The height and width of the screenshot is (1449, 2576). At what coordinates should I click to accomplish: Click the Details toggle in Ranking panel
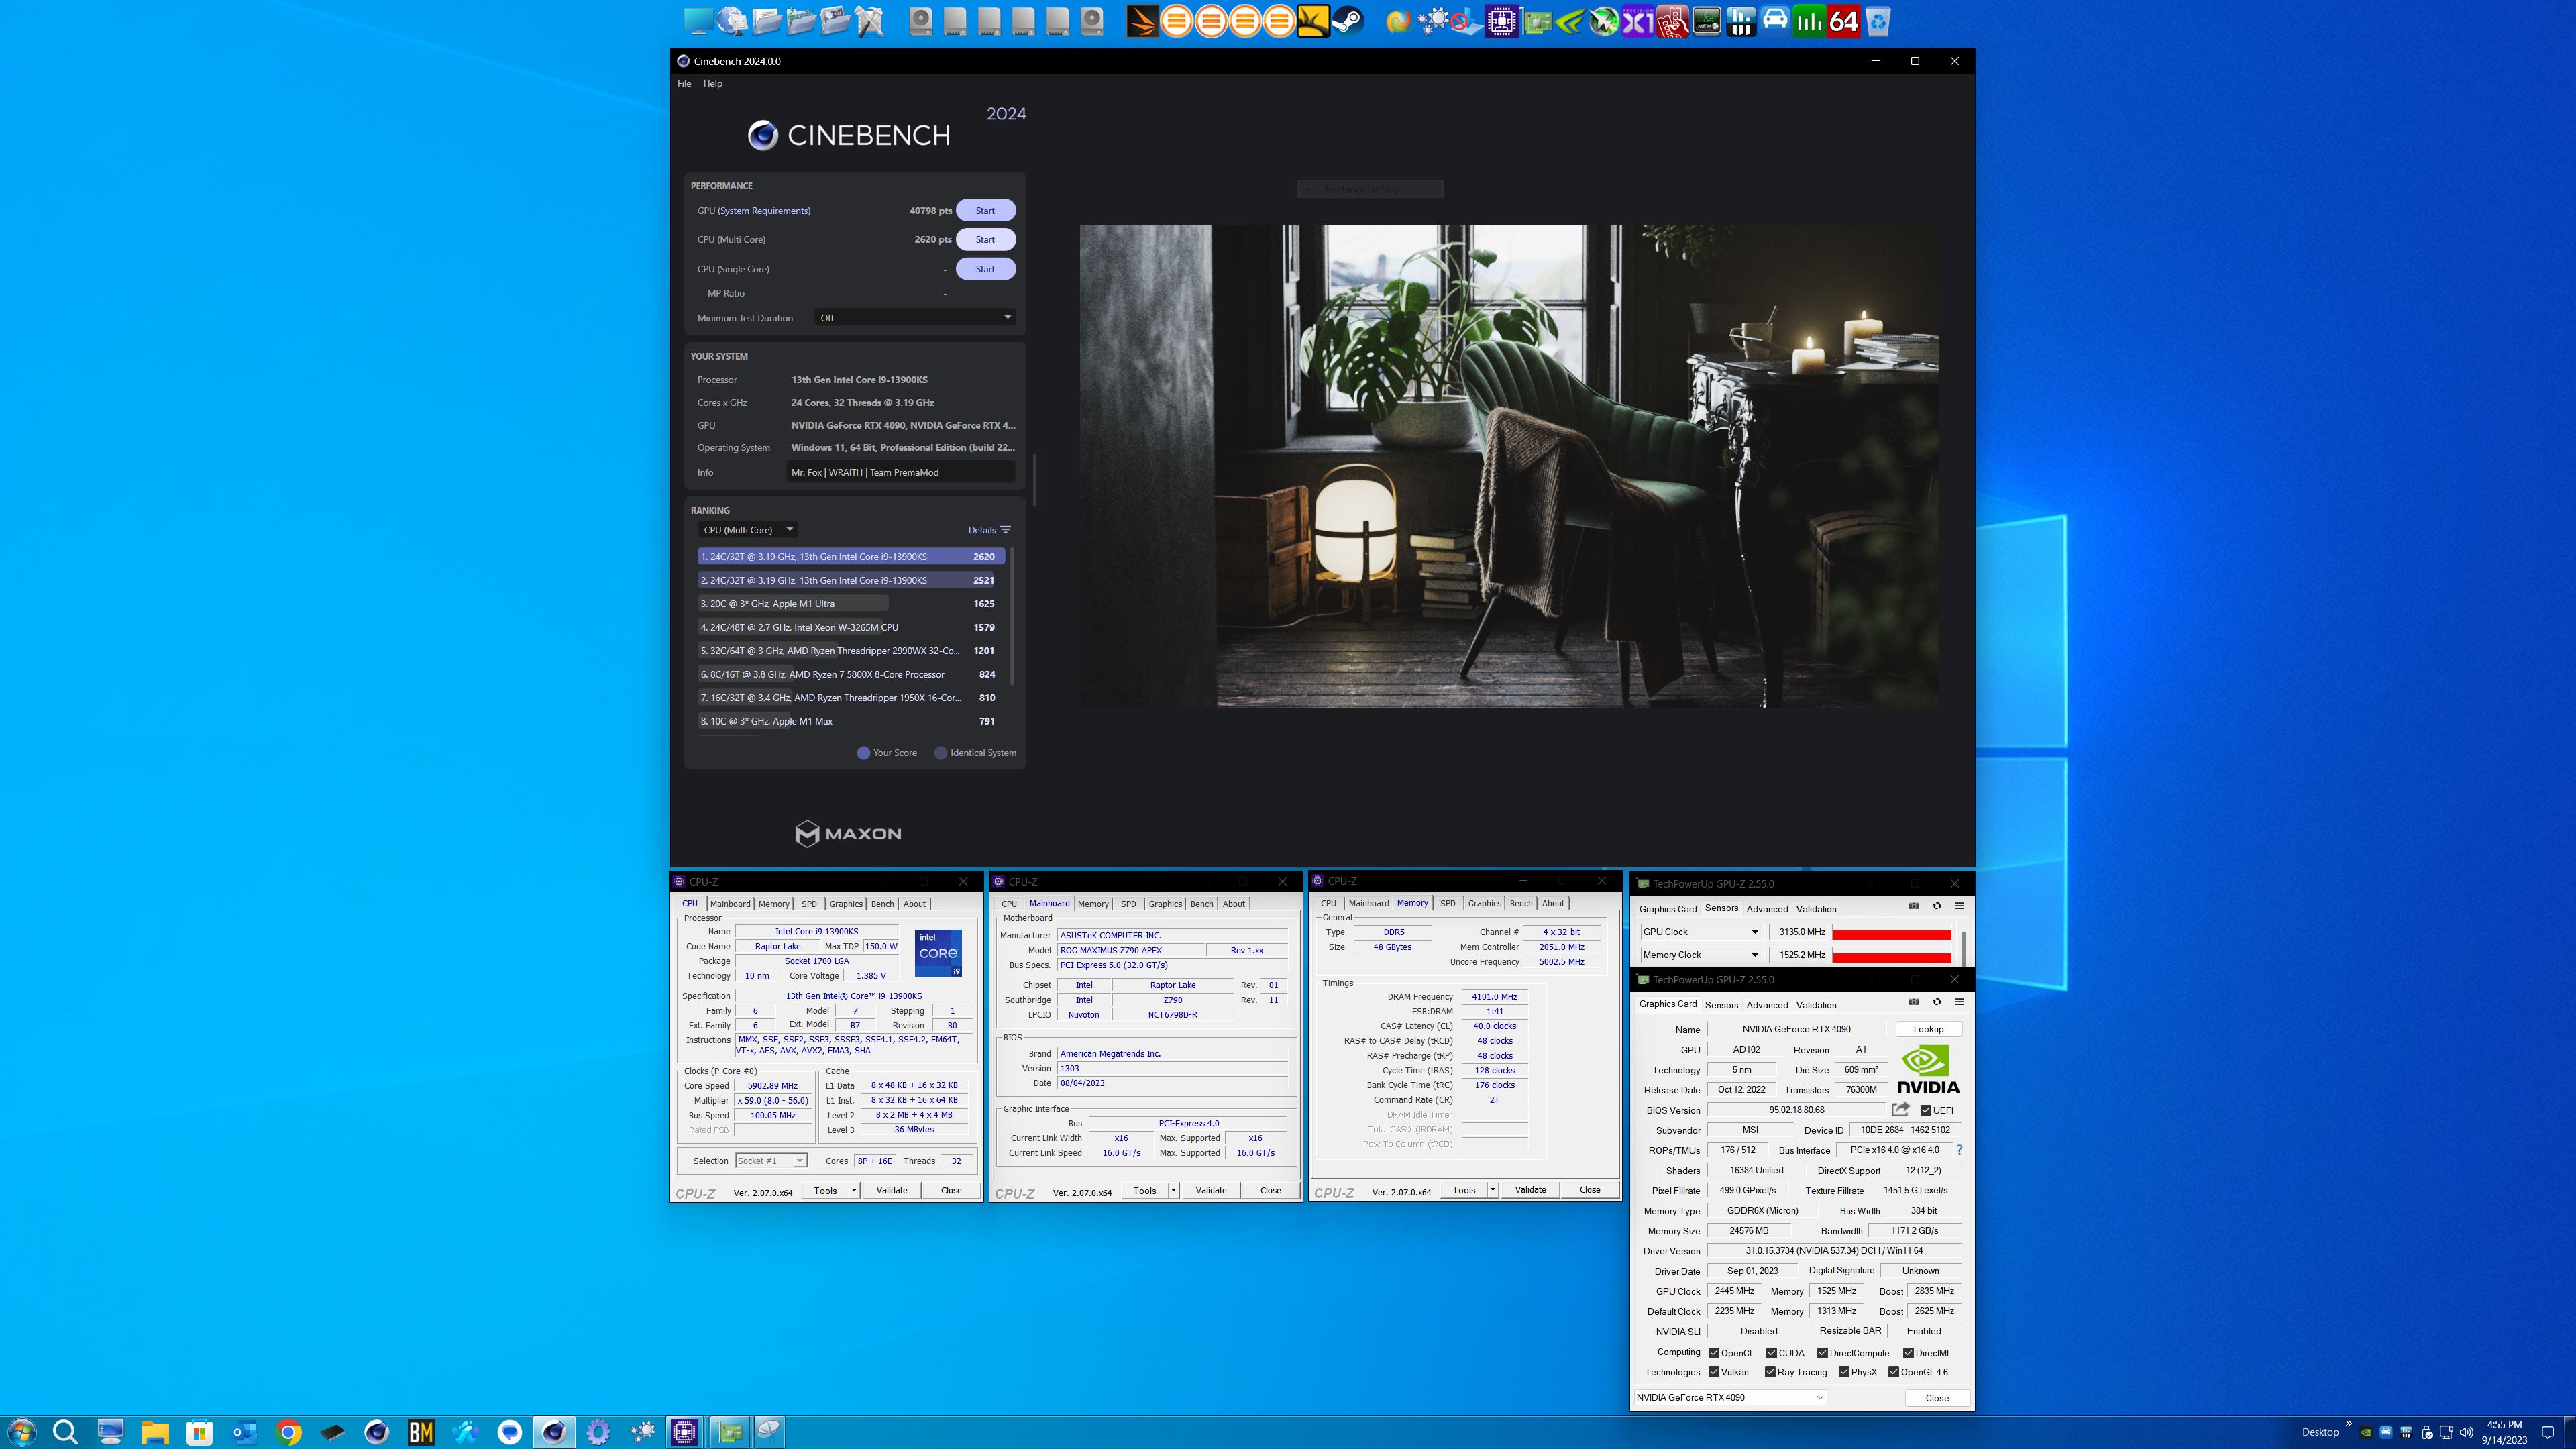[x=989, y=530]
